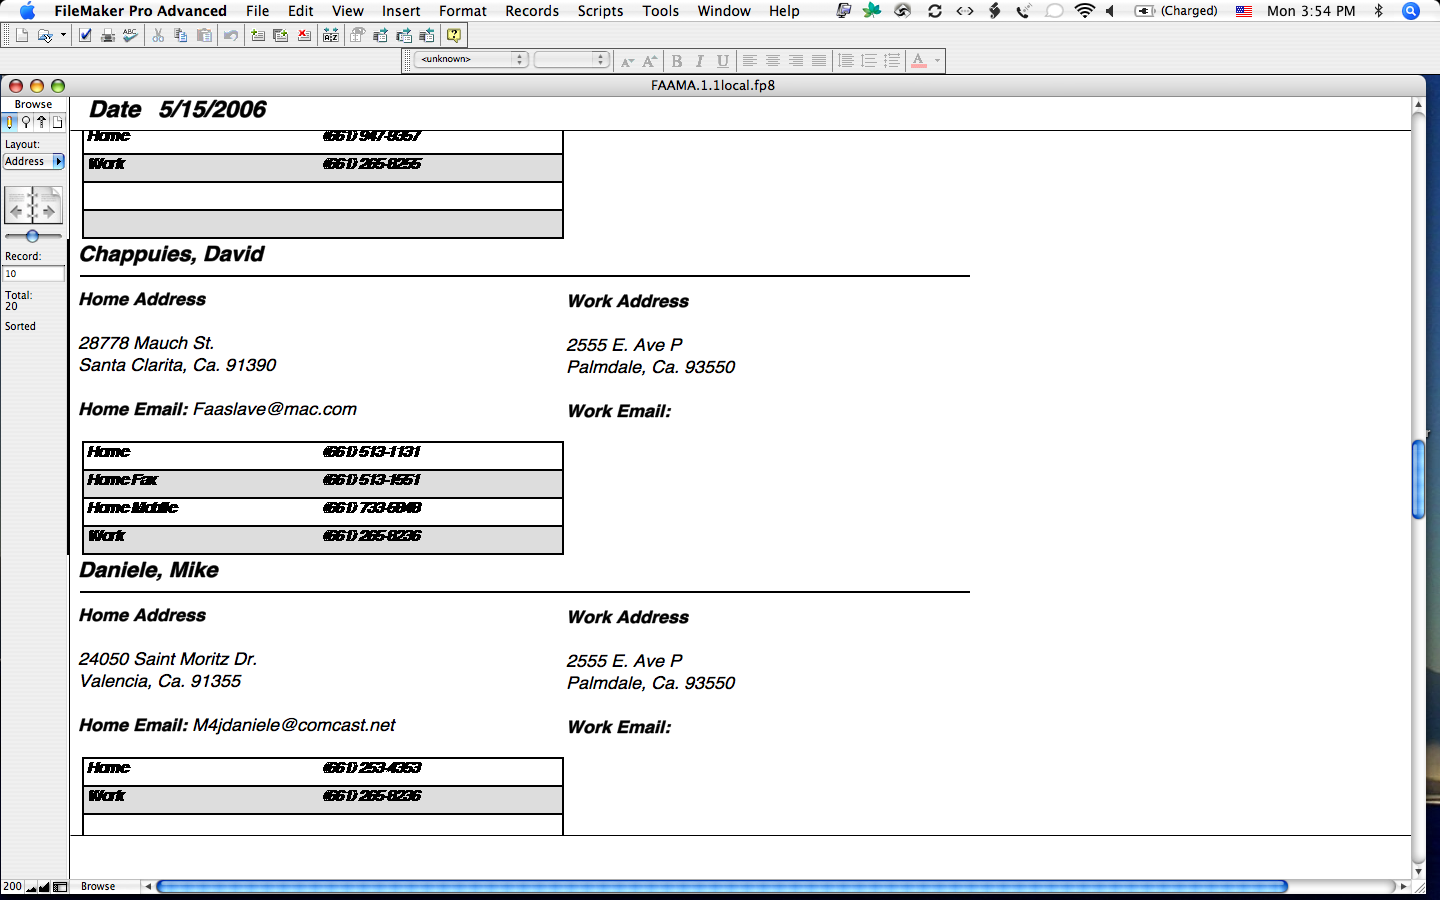Open the Records menu

(531, 11)
